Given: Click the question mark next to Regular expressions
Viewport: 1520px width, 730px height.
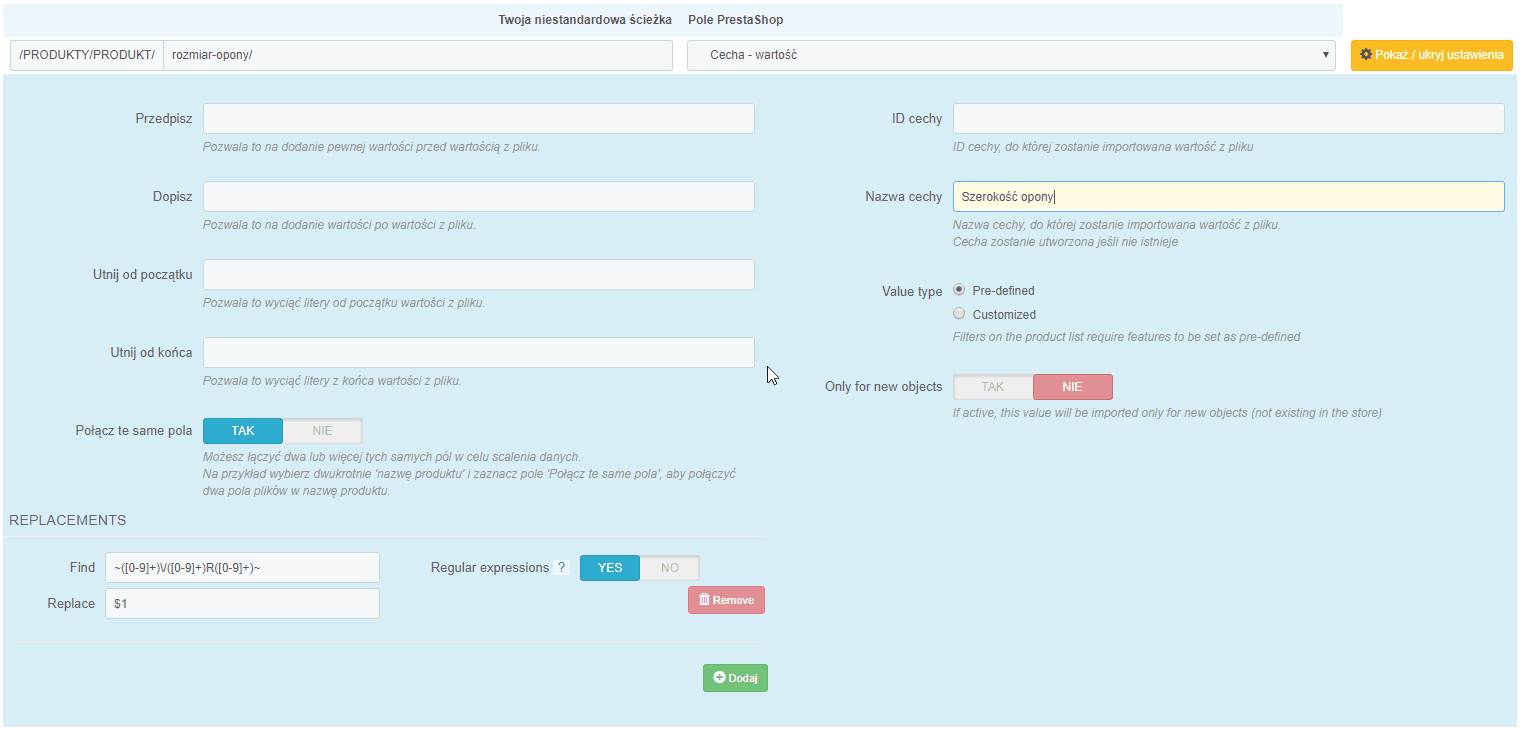Looking at the screenshot, I should [561, 568].
